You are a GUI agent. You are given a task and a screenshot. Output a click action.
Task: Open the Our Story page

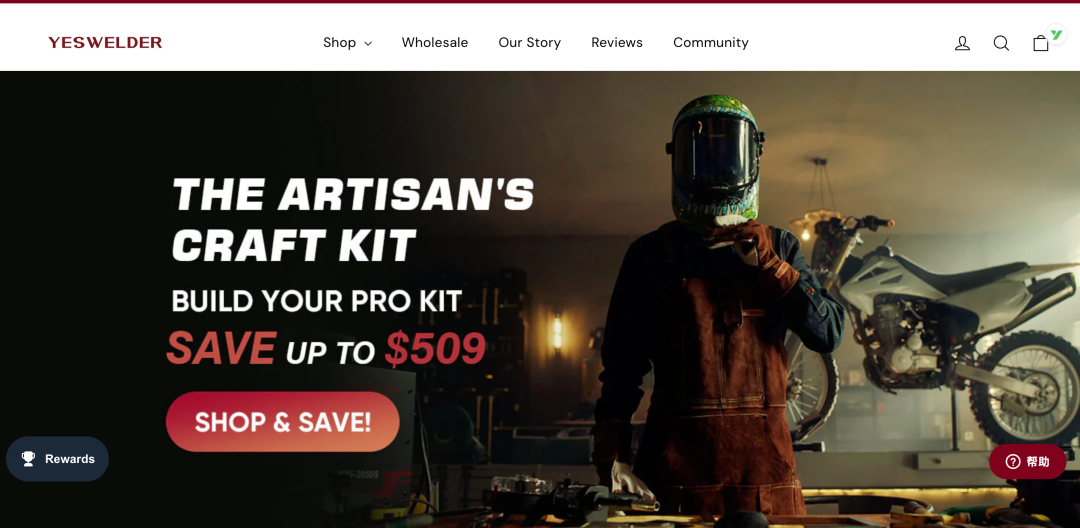(x=530, y=43)
